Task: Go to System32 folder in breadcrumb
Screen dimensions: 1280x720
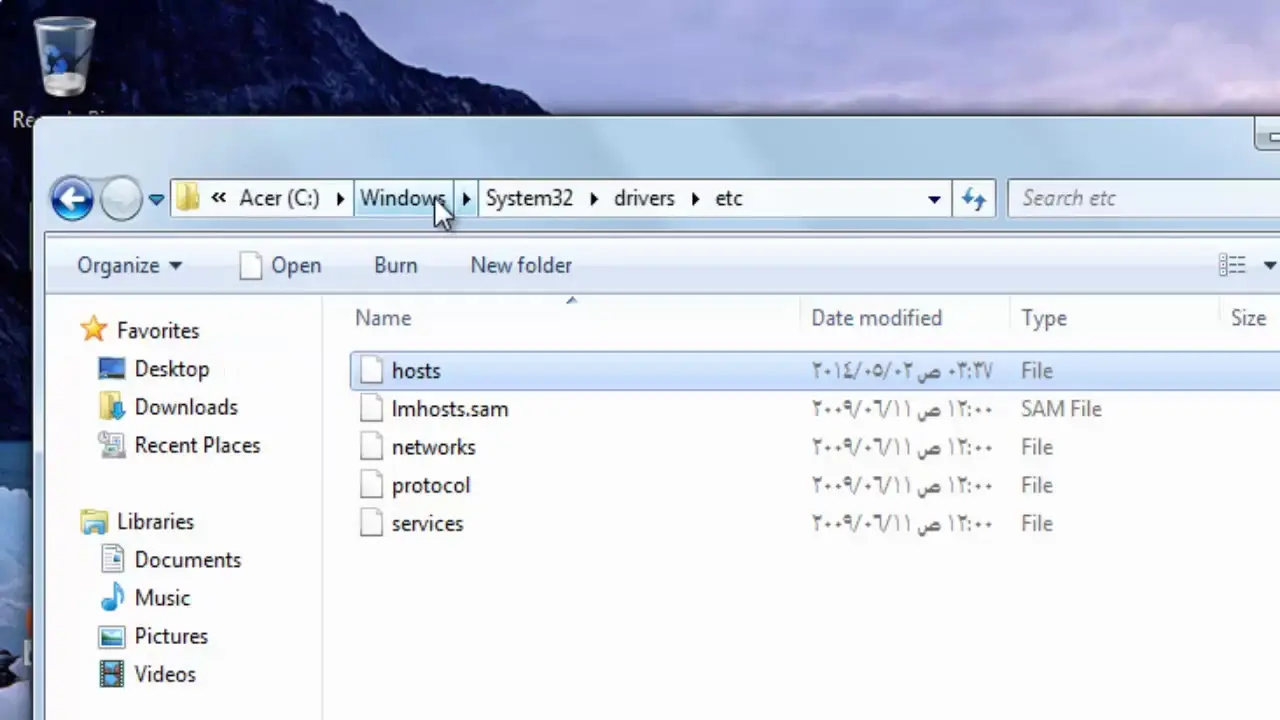Action: [529, 198]
